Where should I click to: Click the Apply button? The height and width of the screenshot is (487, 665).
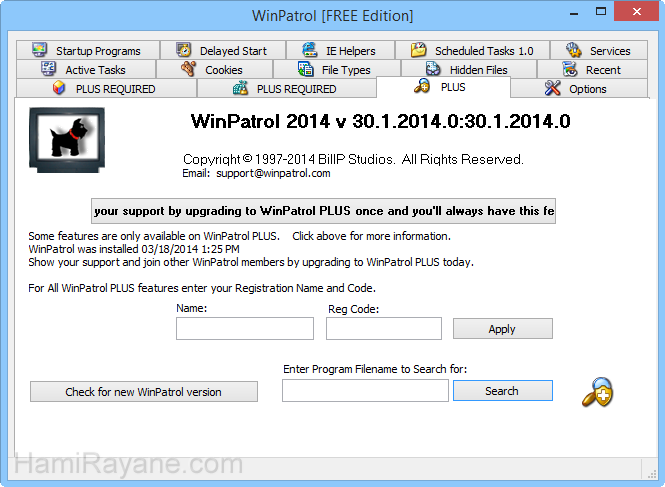click(503, 329)
